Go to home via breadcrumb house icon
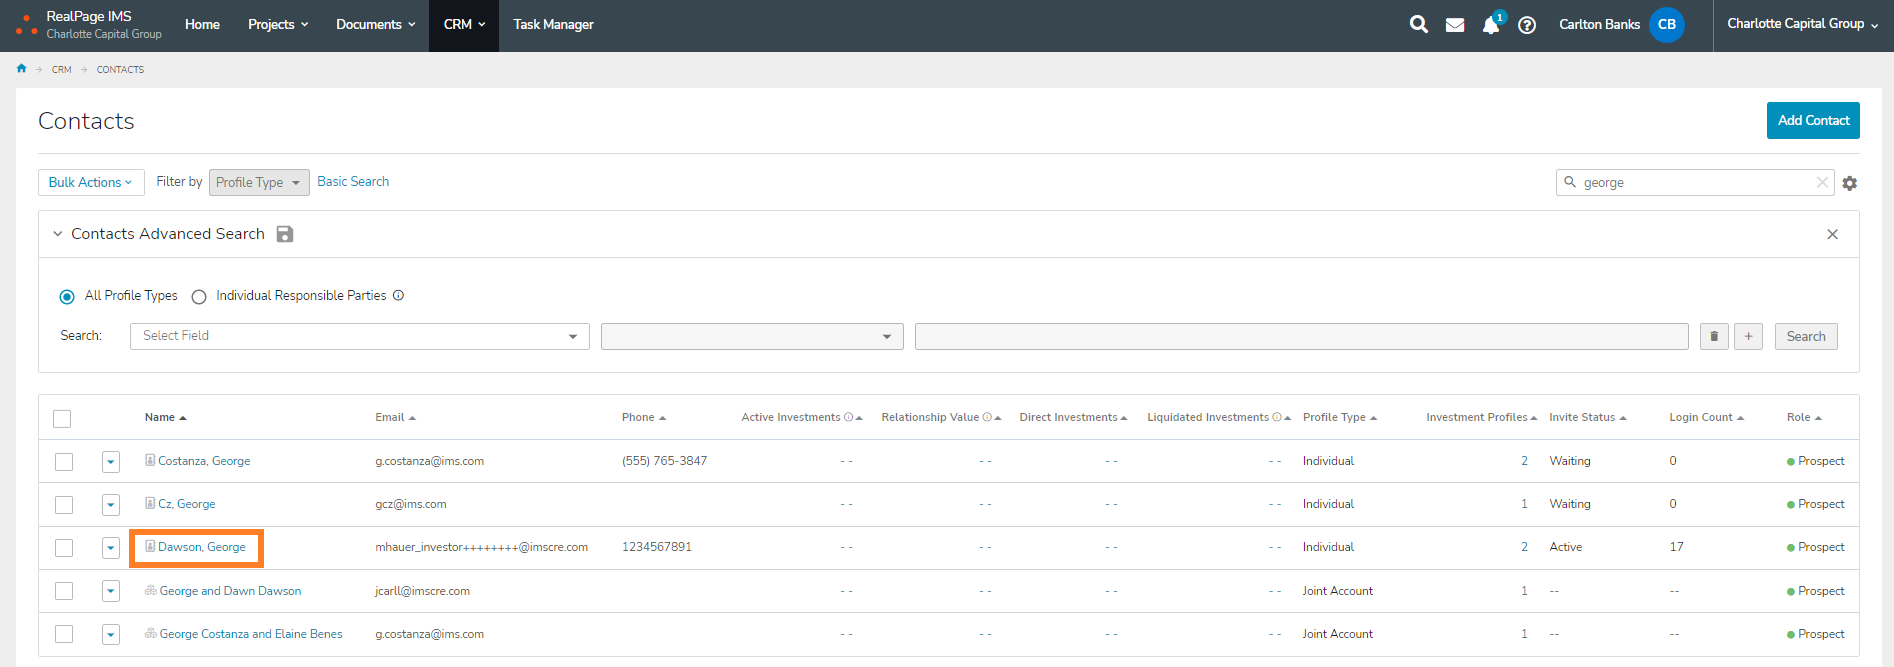 pyautogui.click(x=21, y=69)
